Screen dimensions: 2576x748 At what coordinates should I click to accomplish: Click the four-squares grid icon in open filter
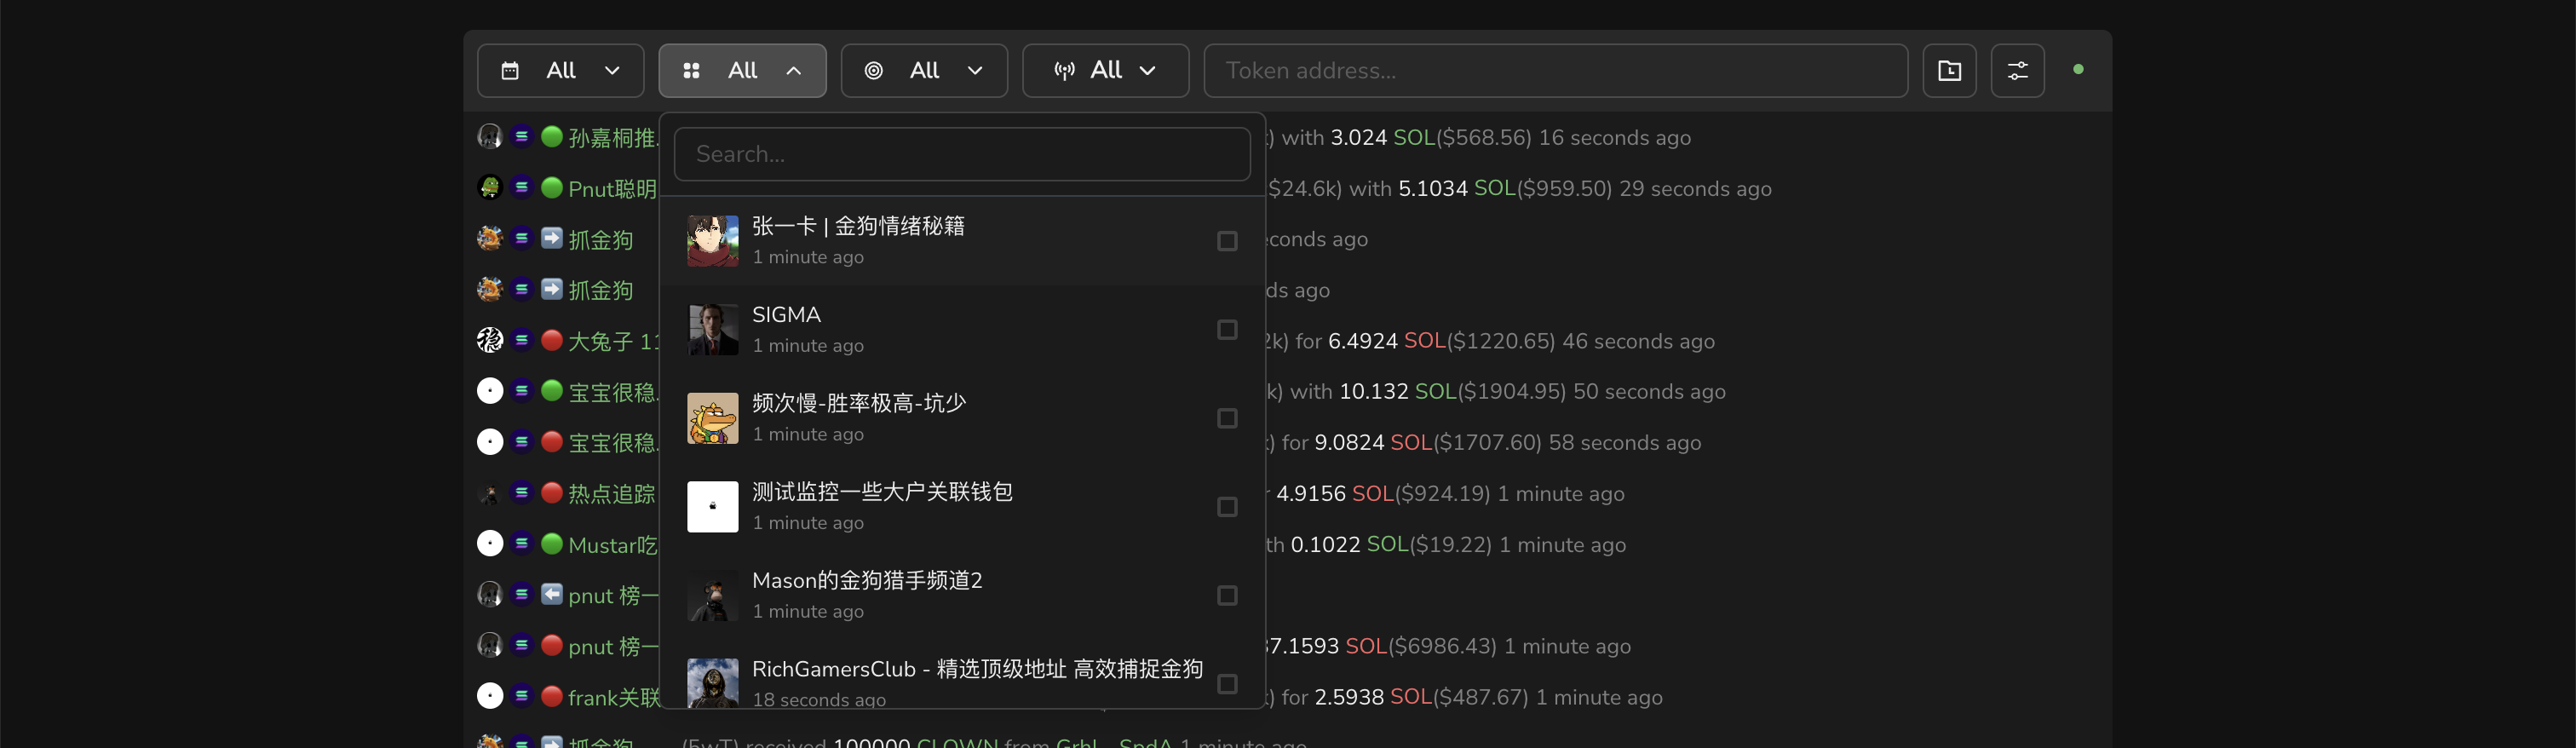click(x=691, y=71)
